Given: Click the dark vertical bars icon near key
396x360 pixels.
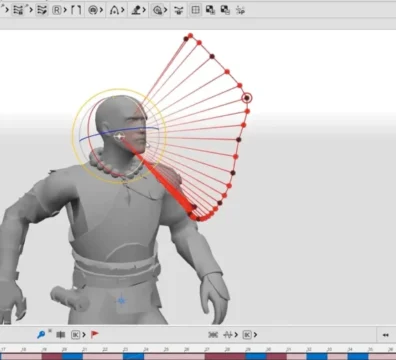Looking at the screenshot, I should pyautogui.click(x=61, y=335).
